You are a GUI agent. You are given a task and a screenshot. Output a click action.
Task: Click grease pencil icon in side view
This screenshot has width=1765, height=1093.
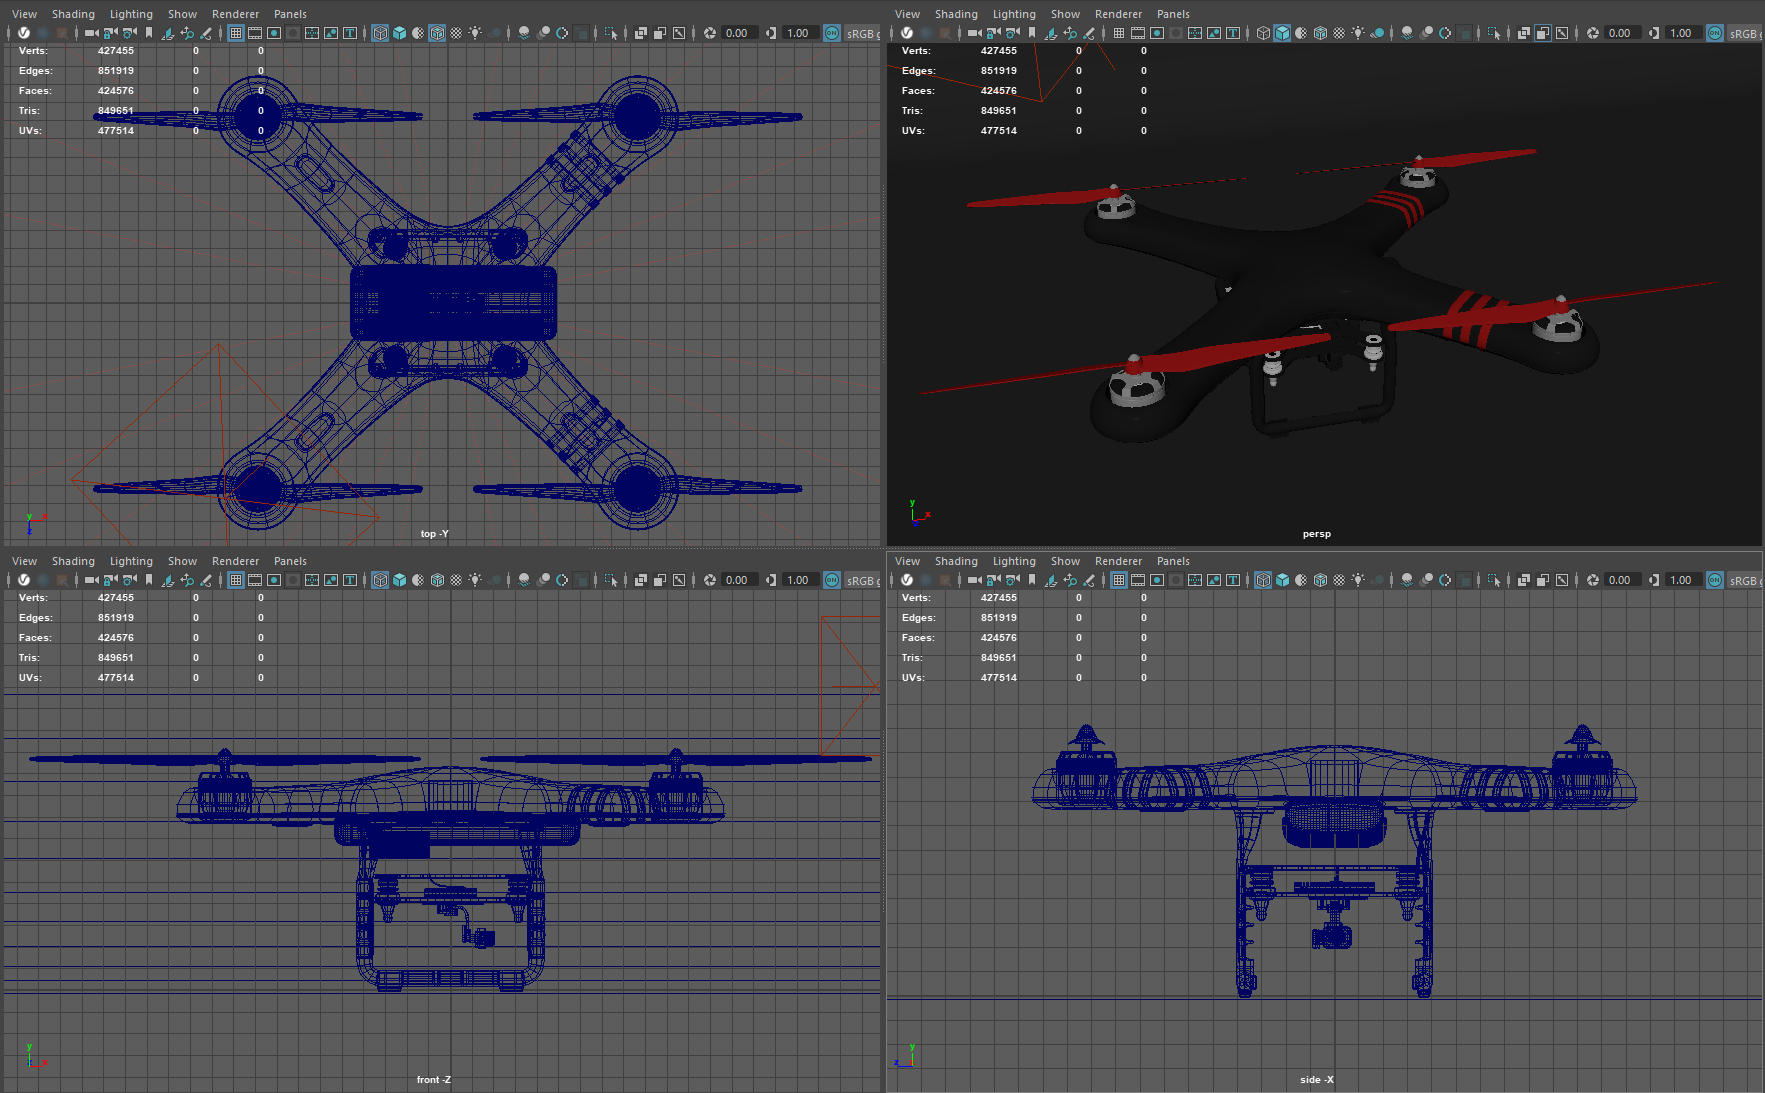click(1089, 580)
